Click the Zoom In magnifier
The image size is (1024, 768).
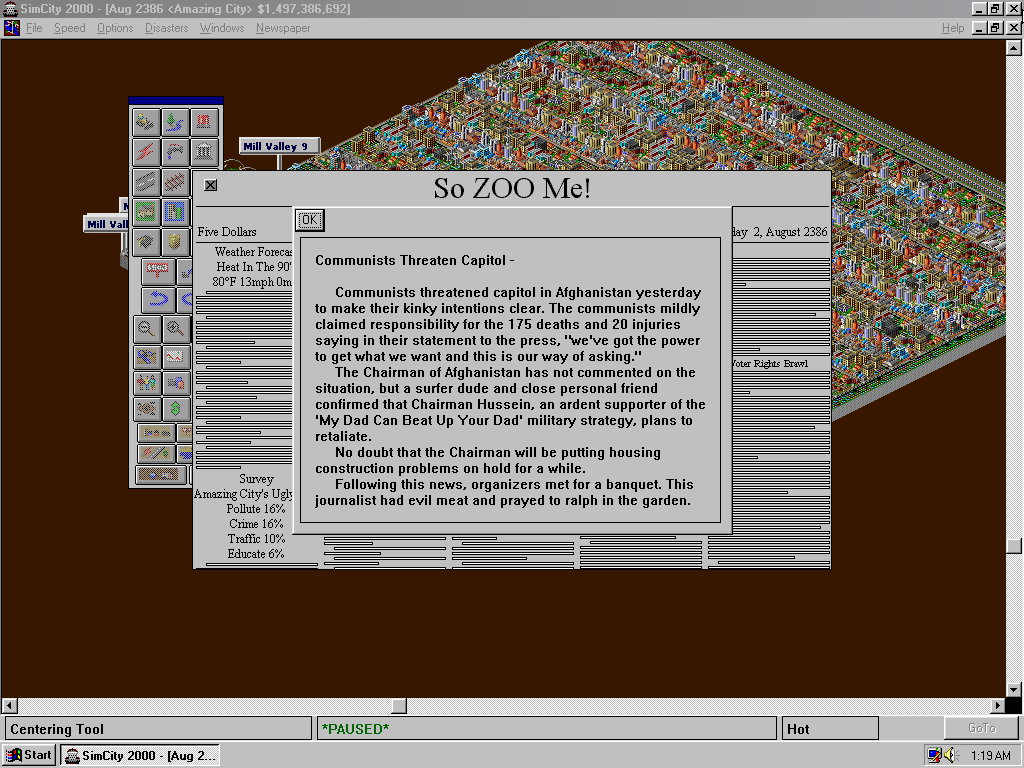(x=176, y=329)
